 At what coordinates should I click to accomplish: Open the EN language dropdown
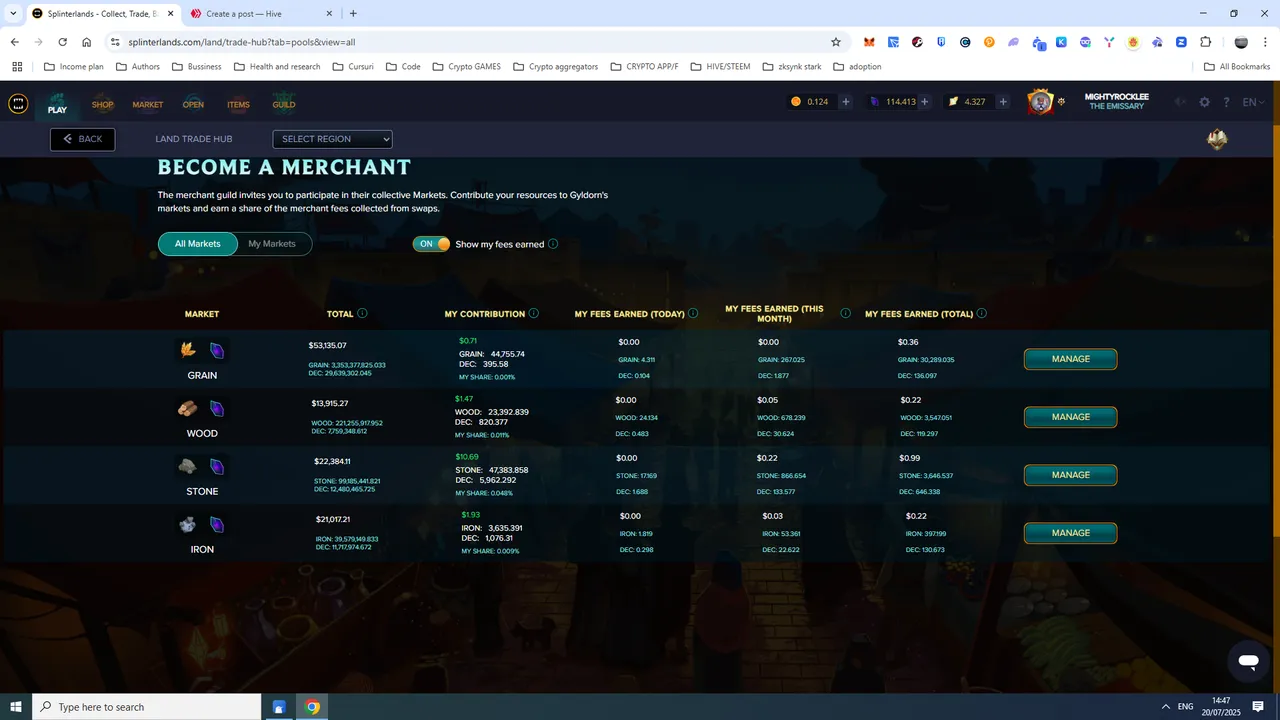click(x=1255, y=102)
